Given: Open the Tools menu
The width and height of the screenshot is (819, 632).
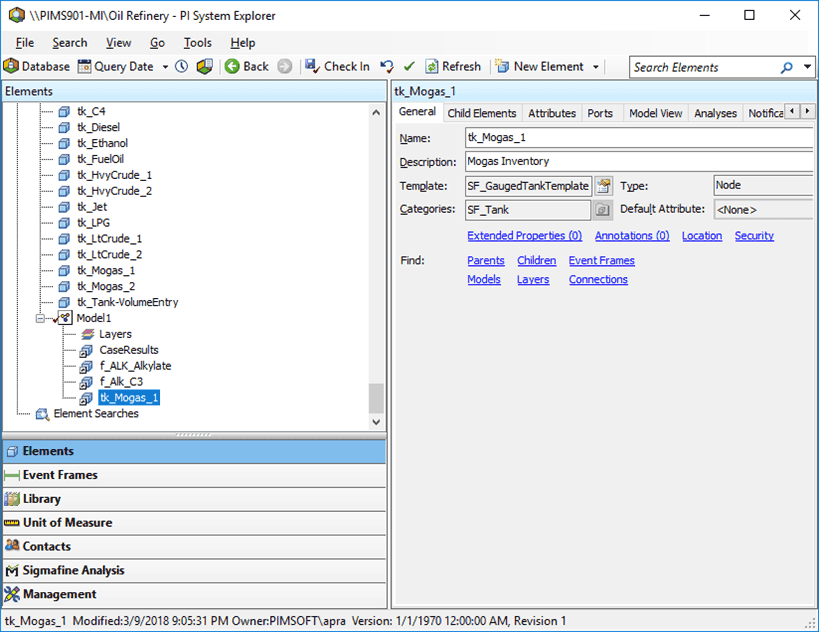Looking at the screenshot, I should click(x=197, y=43).
